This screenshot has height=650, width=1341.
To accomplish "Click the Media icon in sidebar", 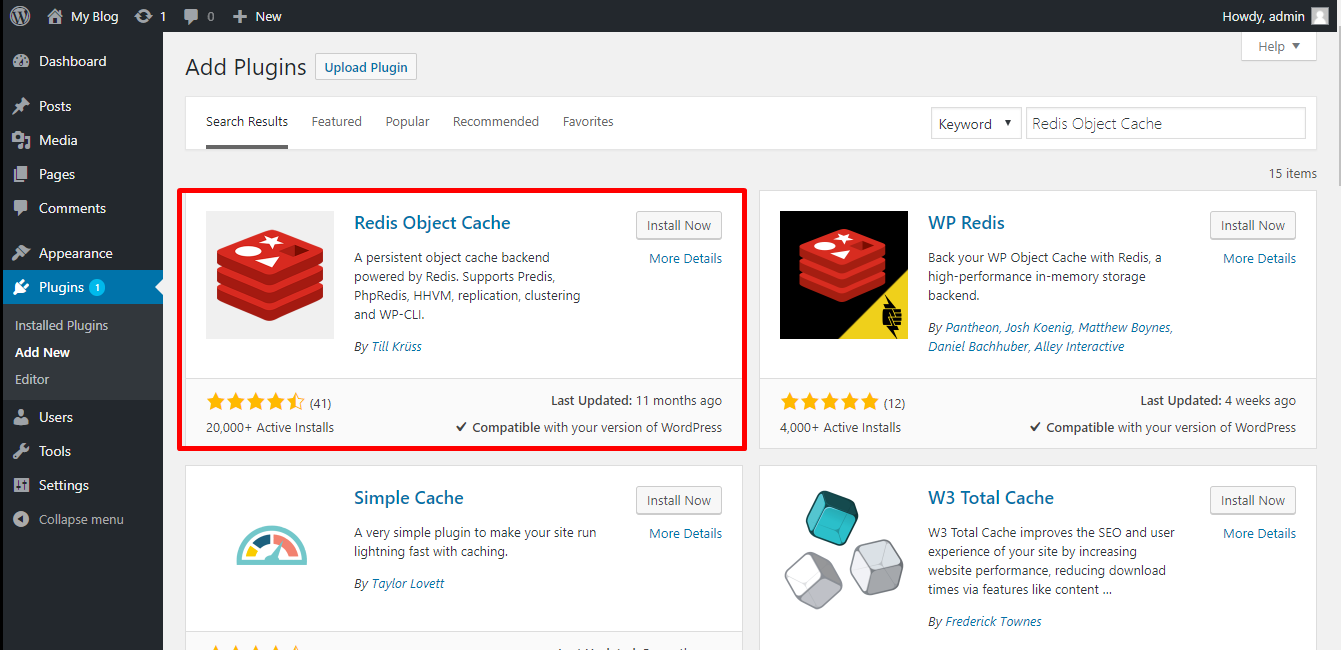I will pos(21,140).
